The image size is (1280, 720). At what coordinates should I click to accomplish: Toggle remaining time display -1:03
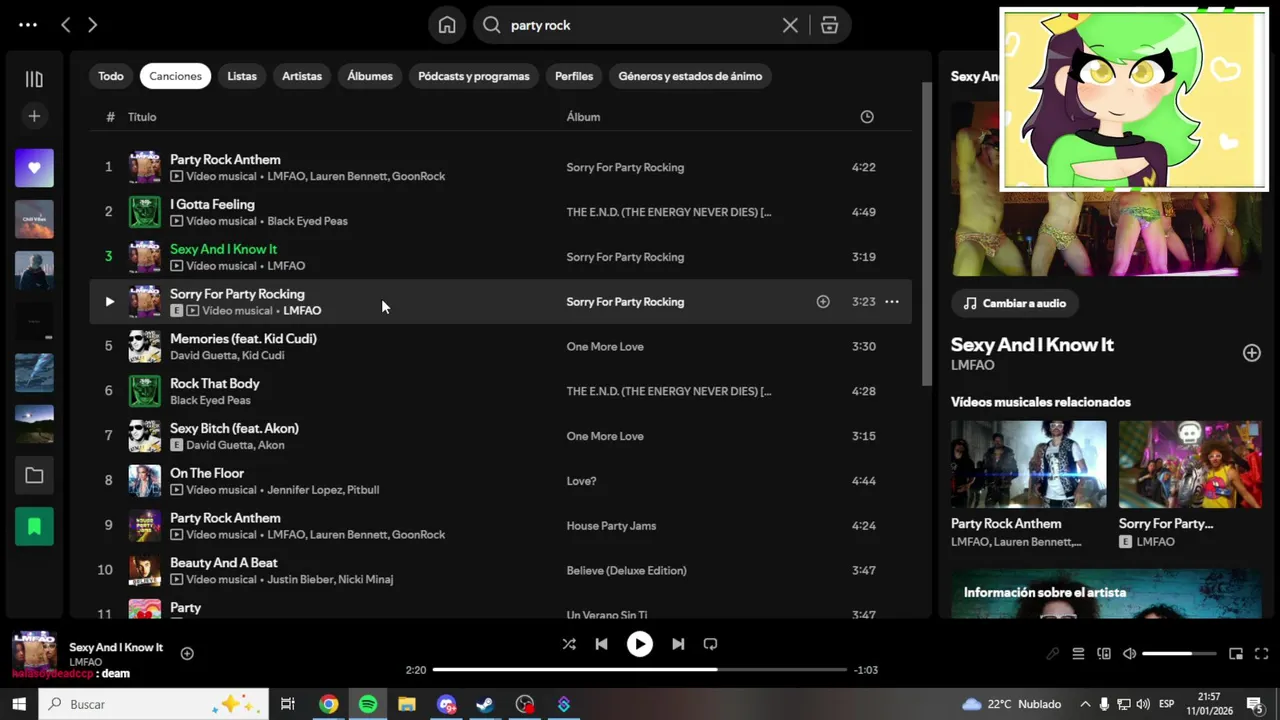click(866, 670)
